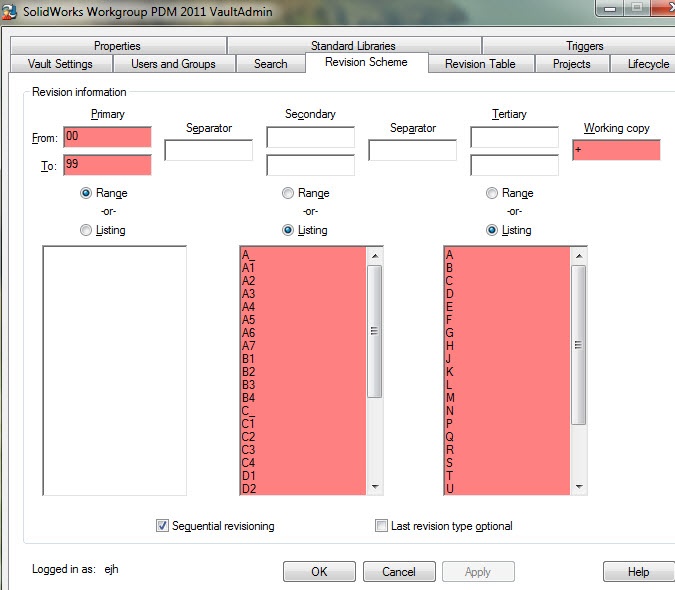The height and width of the screenshot is (590, 675).
Task: Click the Primary From field containing 00
Action: pos(108,137)
